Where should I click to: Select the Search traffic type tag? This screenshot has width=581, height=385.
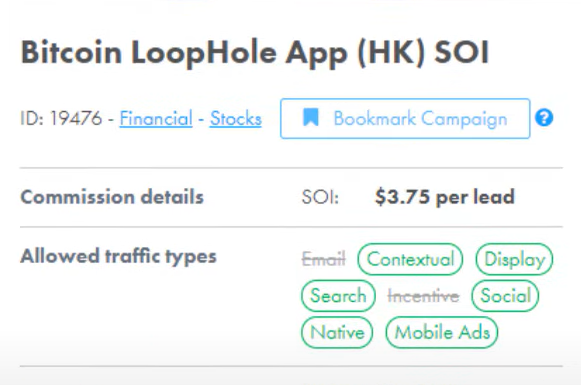tap(338, 296)
